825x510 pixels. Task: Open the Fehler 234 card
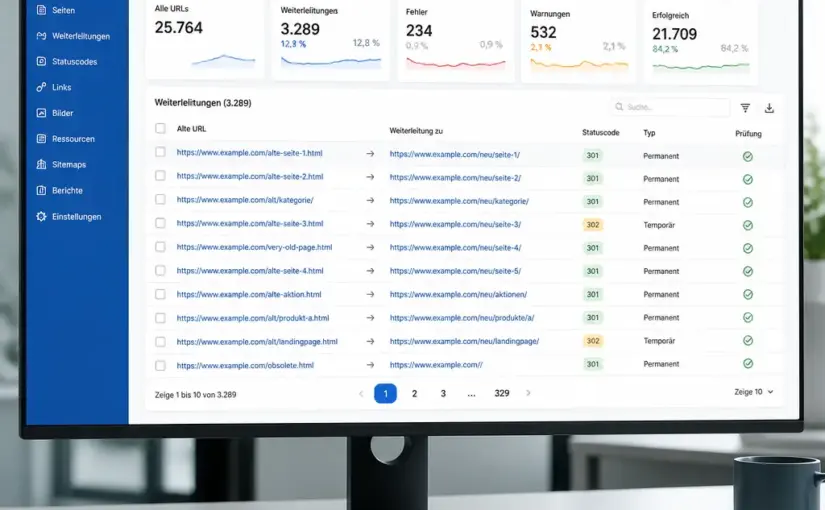[x=456, y=40]
